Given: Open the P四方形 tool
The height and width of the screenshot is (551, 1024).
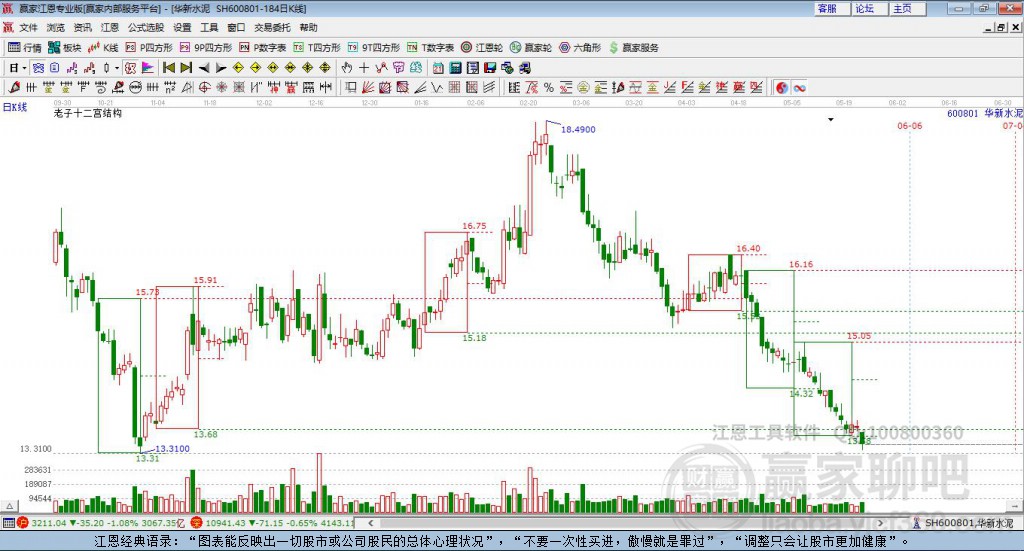Looking at the screenshot, I should [149, 48].
